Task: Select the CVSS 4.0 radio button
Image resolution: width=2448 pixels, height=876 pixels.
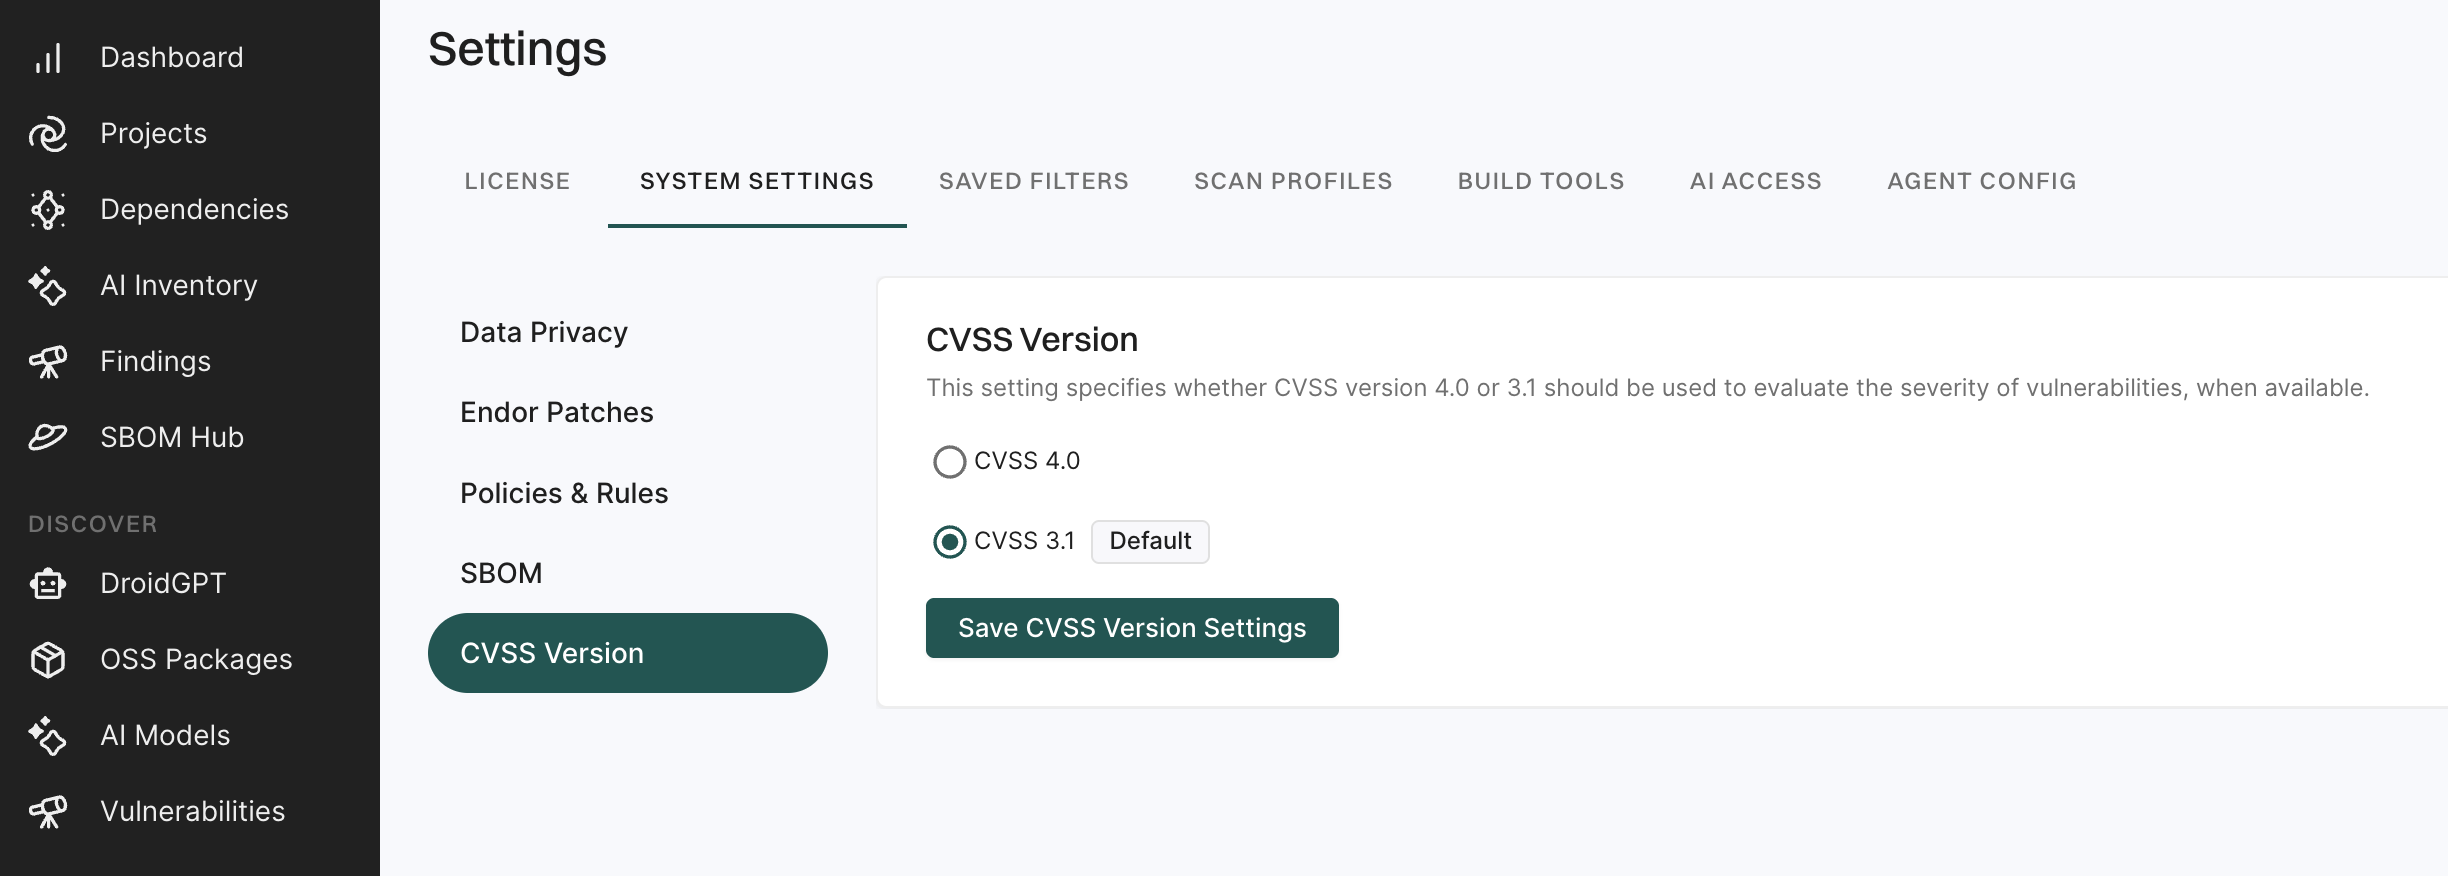Action: 949,462
